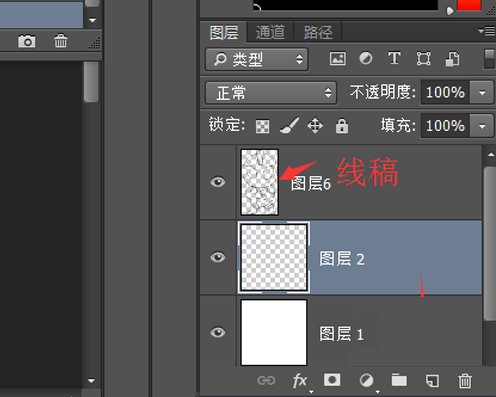The image size is (496, 397).
Task: Open the 类型 layer filter dropdown
Action: [x=256, y=59]
